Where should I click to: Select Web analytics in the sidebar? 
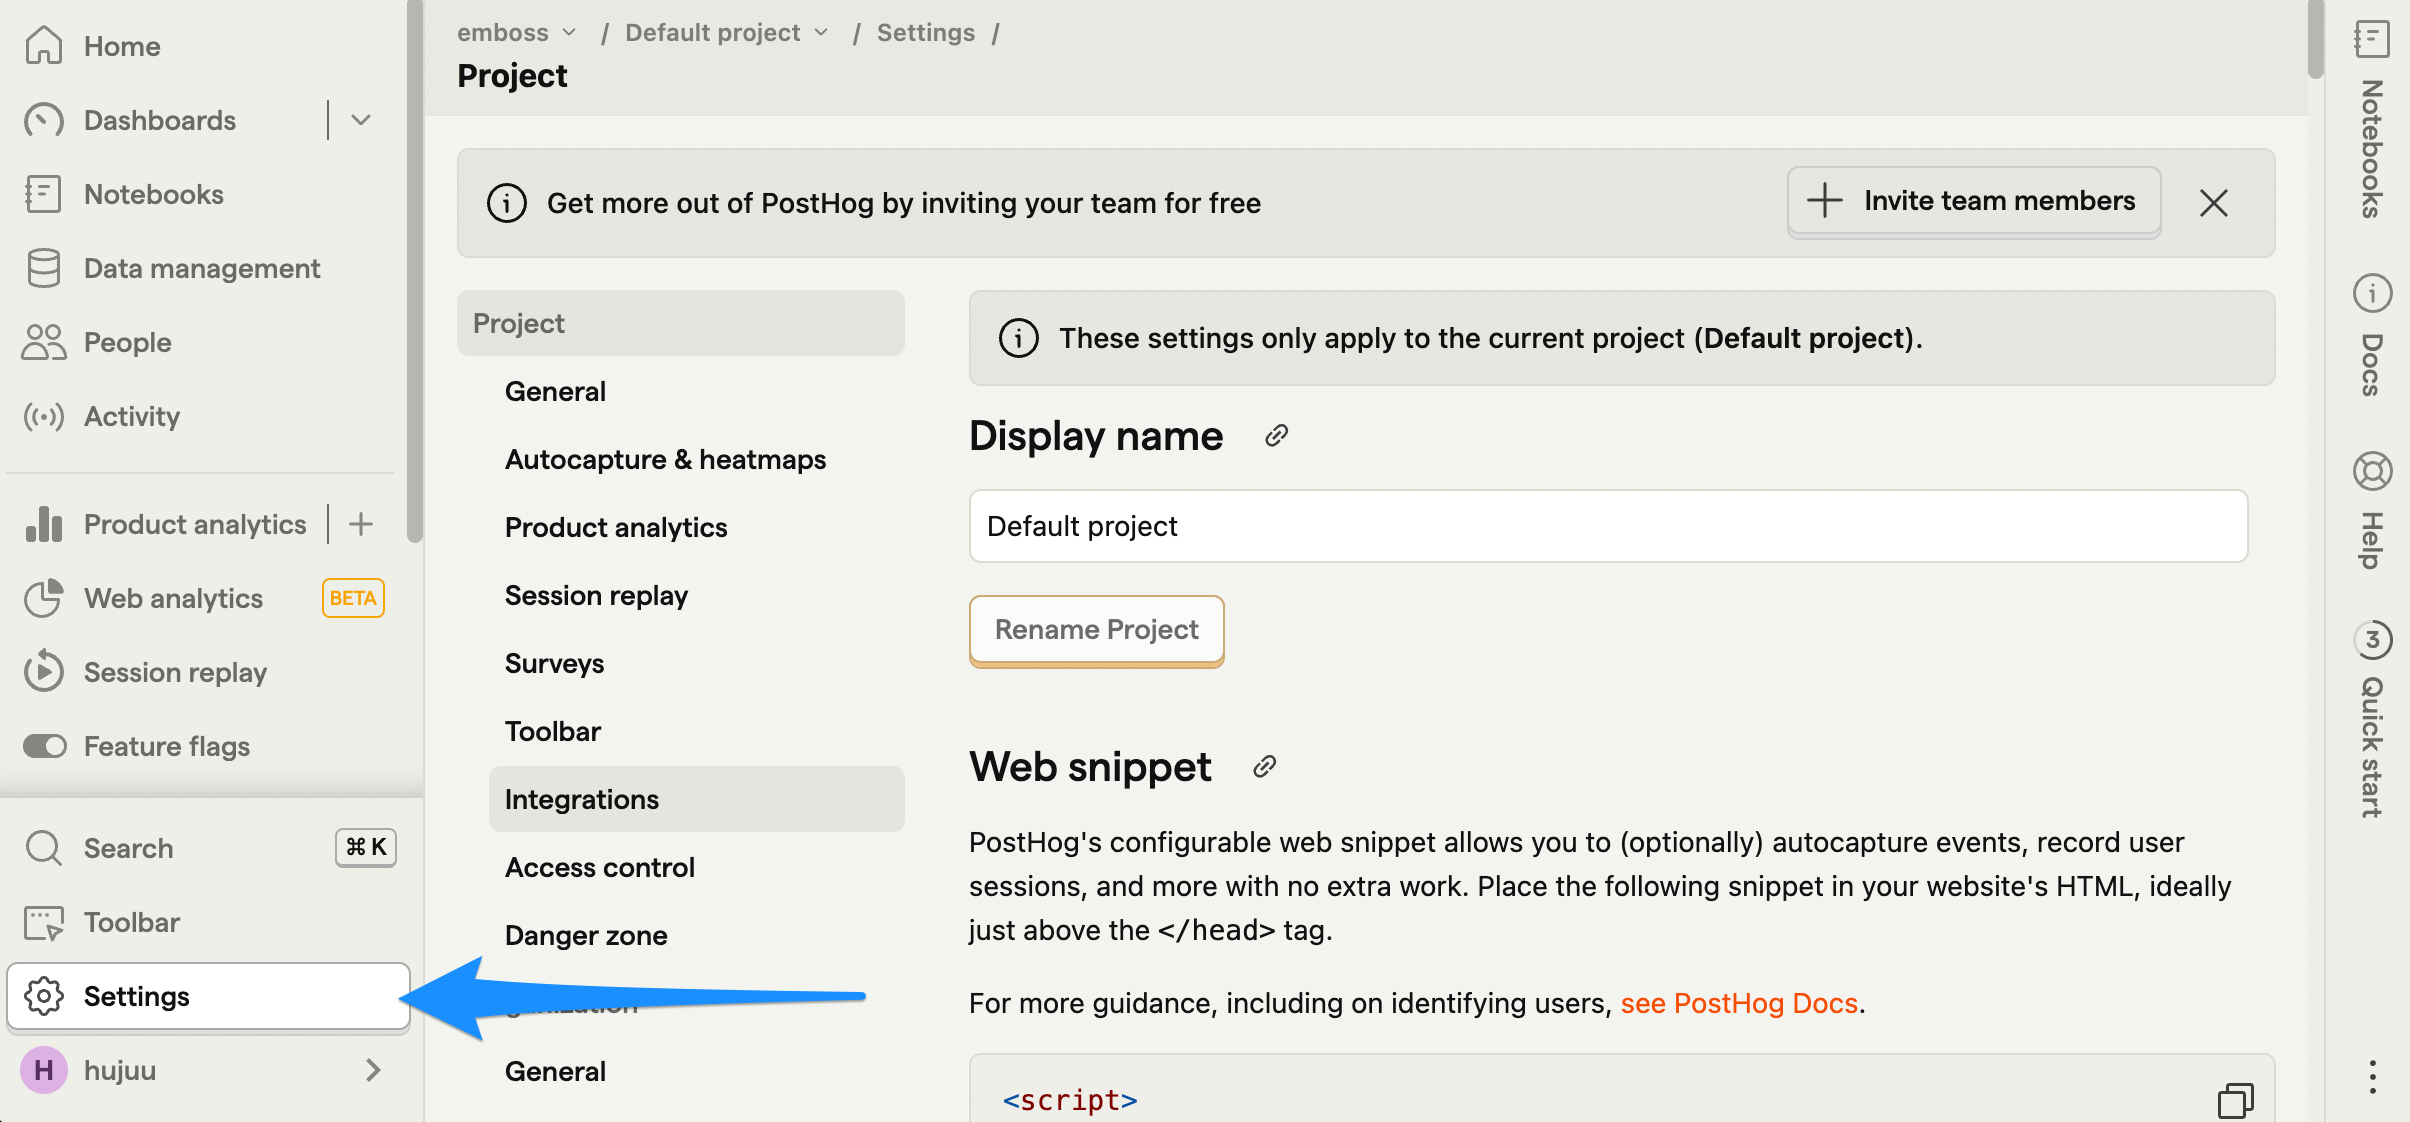tap(172, 598)
